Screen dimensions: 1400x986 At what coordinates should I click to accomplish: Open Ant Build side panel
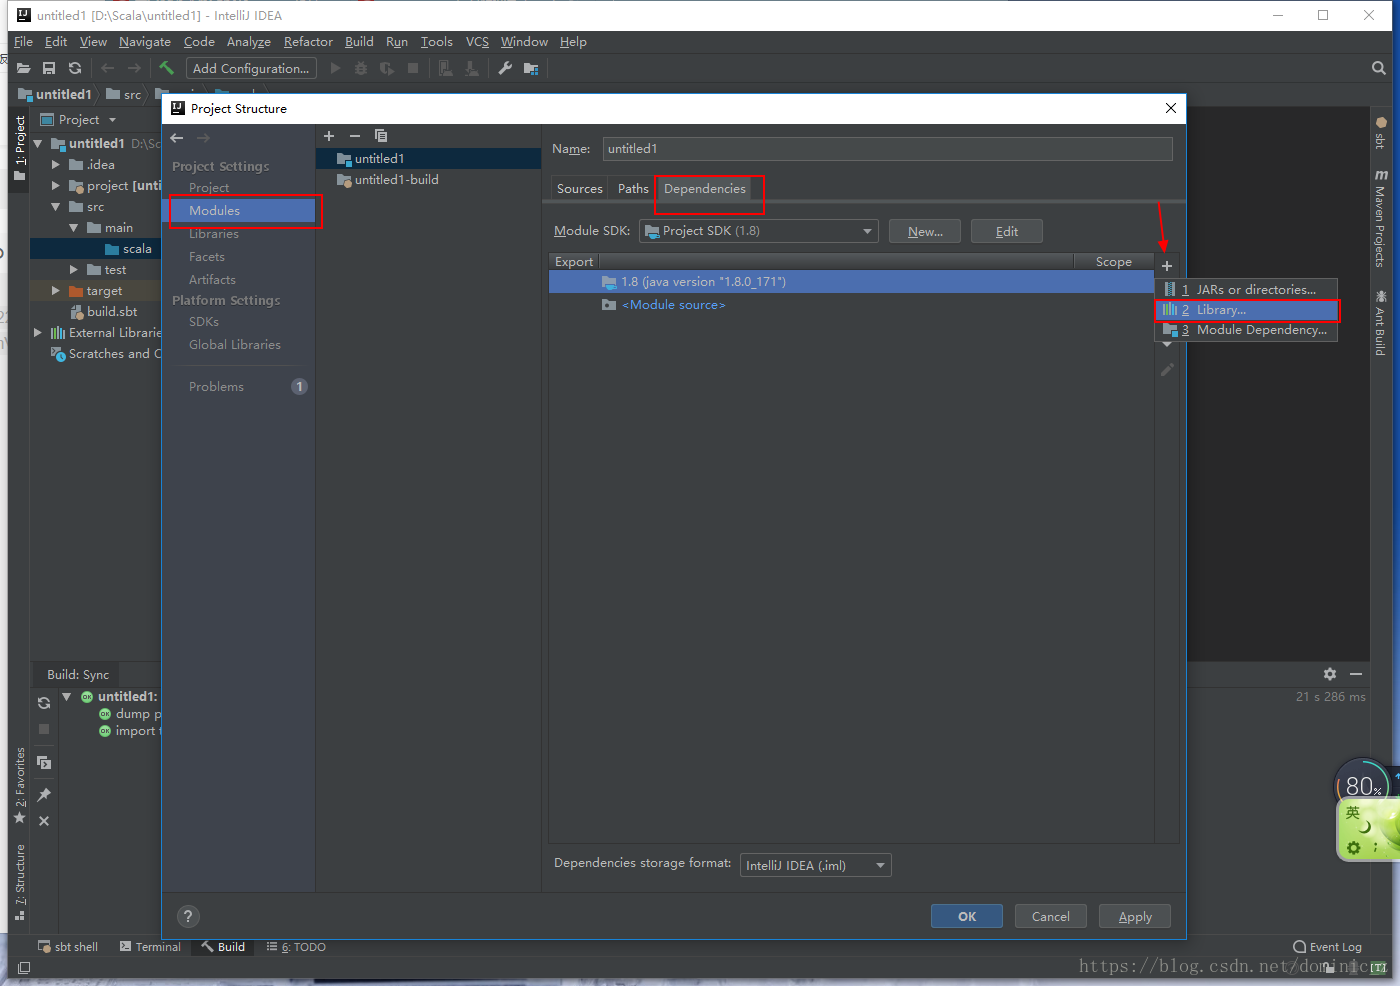[x=1380, y=322]
